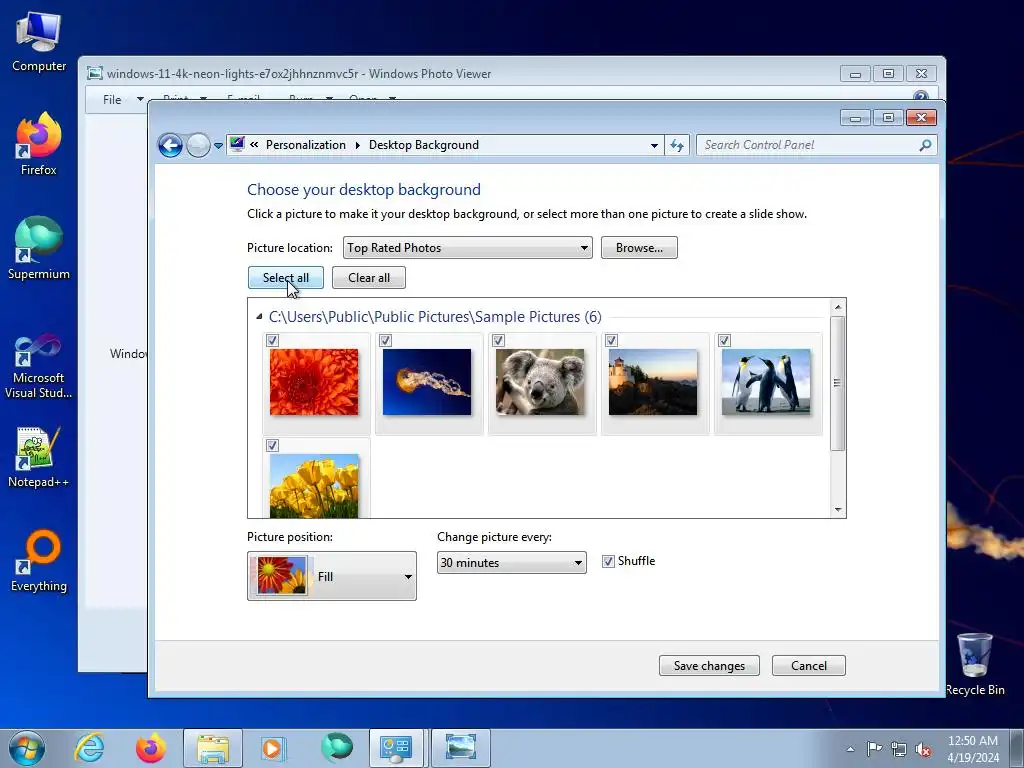Click the picture list scroll down arrow
Screen dimensions: 1024x768
pyautogui.click(x=838, y=510)
